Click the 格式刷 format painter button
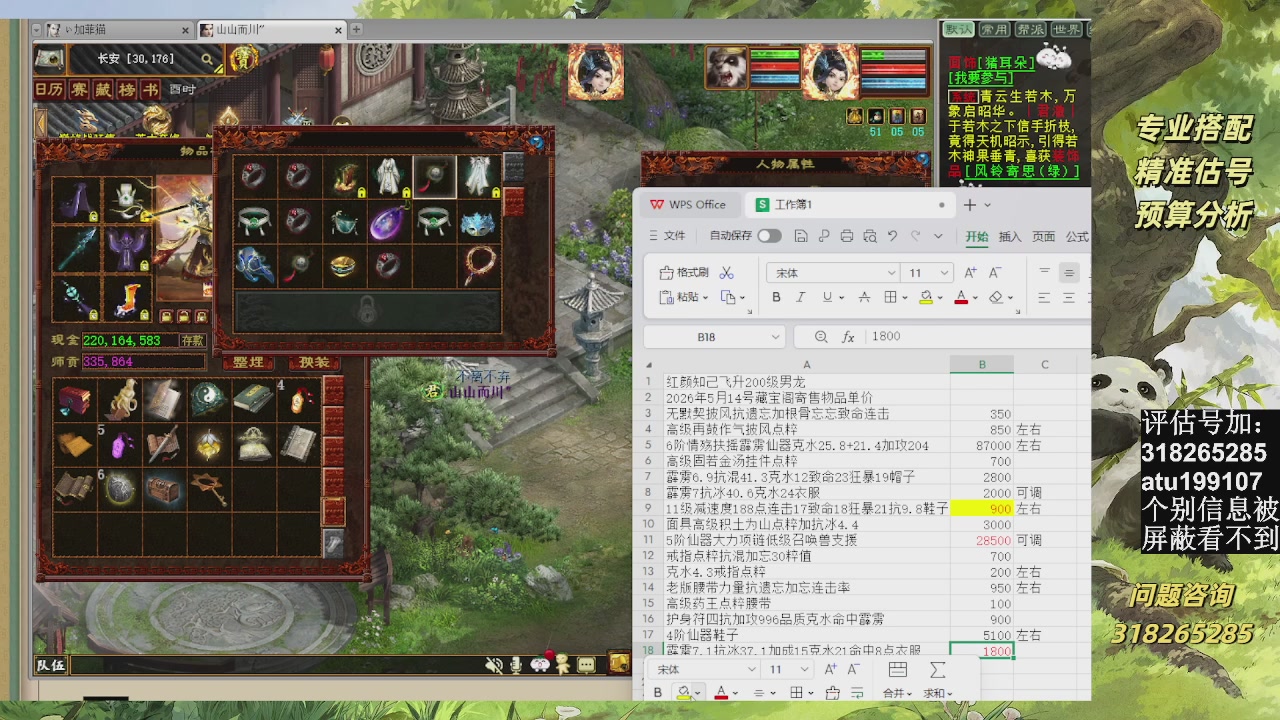This screenshot has width=1280, height=720. (x=685, y=273)
